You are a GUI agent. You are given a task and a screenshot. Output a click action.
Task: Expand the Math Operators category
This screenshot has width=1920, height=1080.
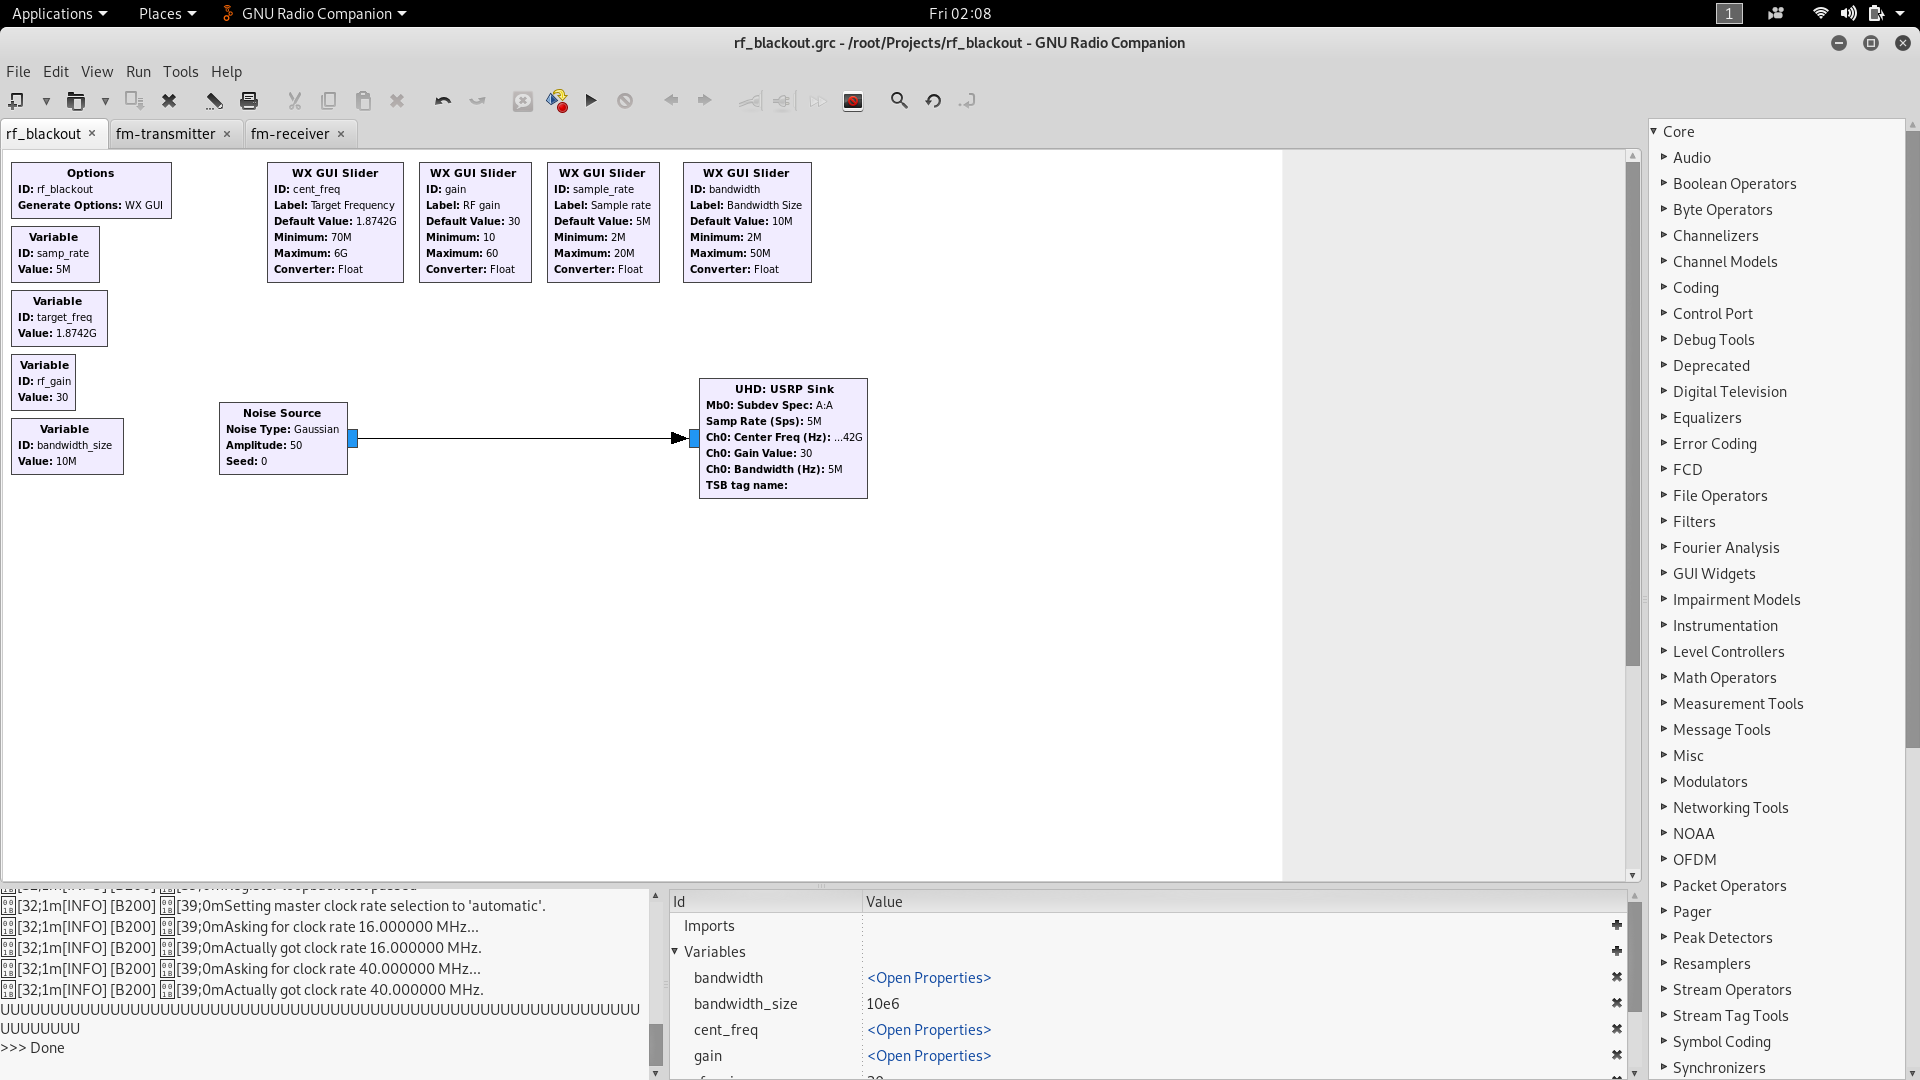(x=1664, y=677)
